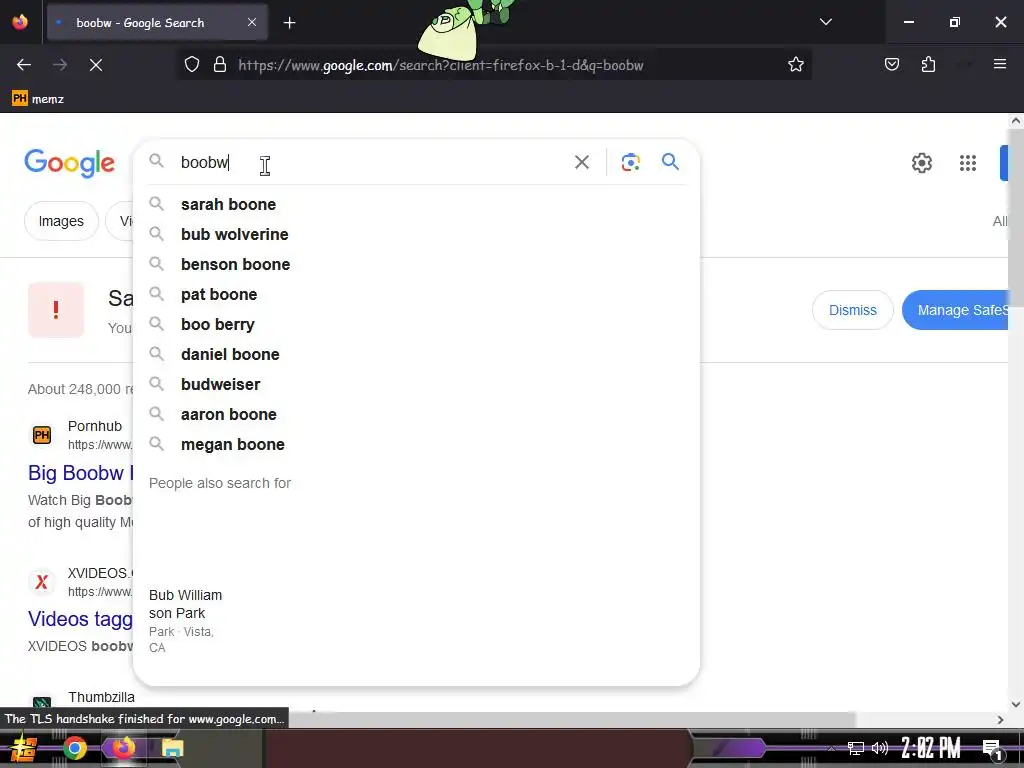Open a new tab with plus button
This screenshot has width=1024, height=768.
coord(289,23)
